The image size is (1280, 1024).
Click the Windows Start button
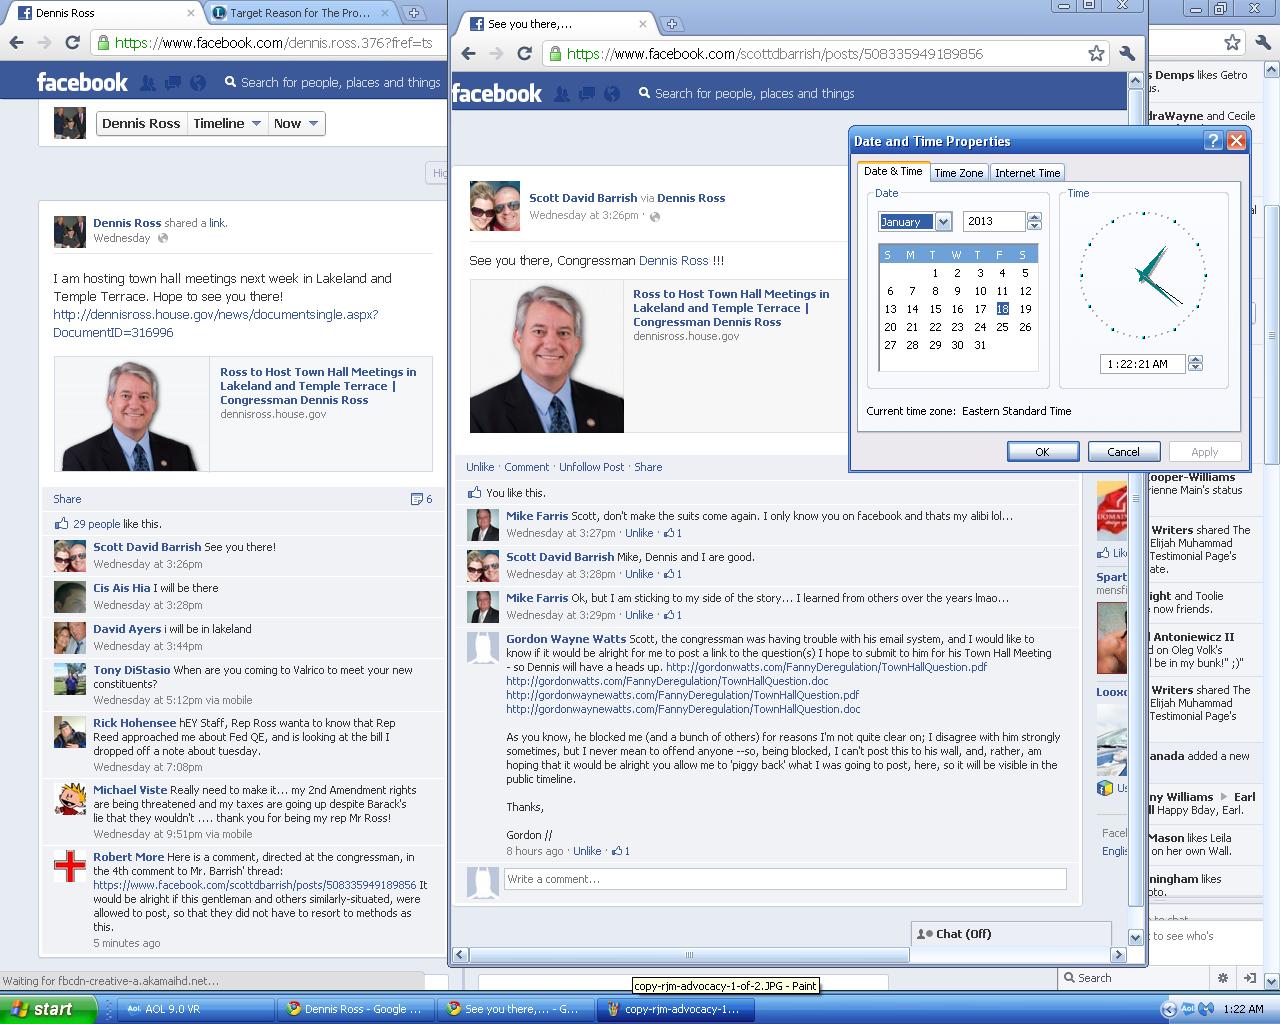click(x=48, y=1009)
